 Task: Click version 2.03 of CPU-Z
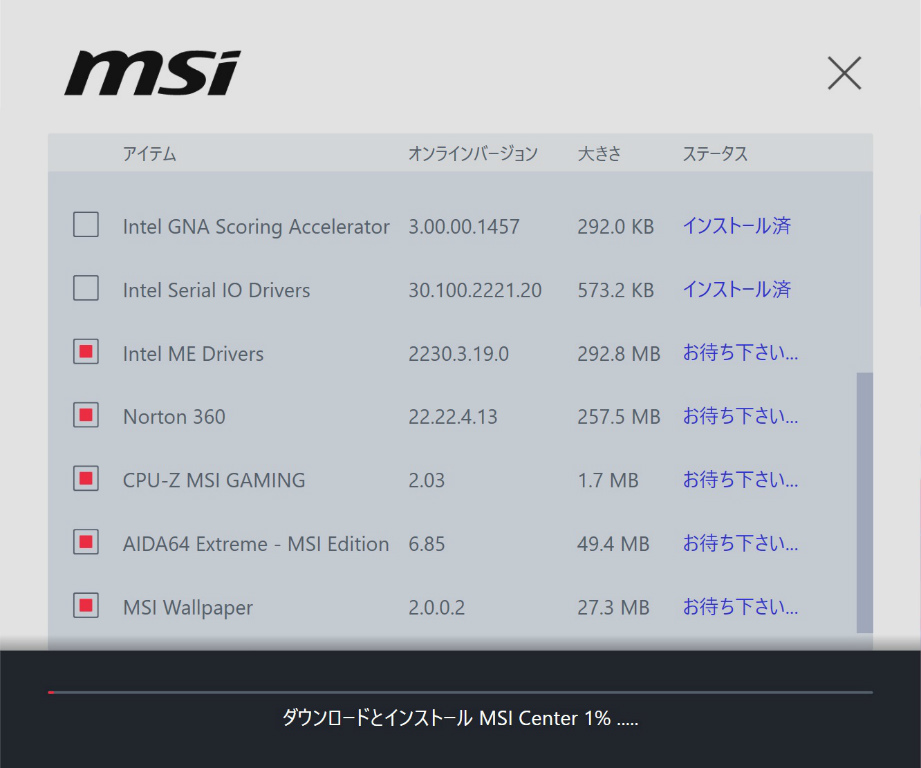pos(426,480)
